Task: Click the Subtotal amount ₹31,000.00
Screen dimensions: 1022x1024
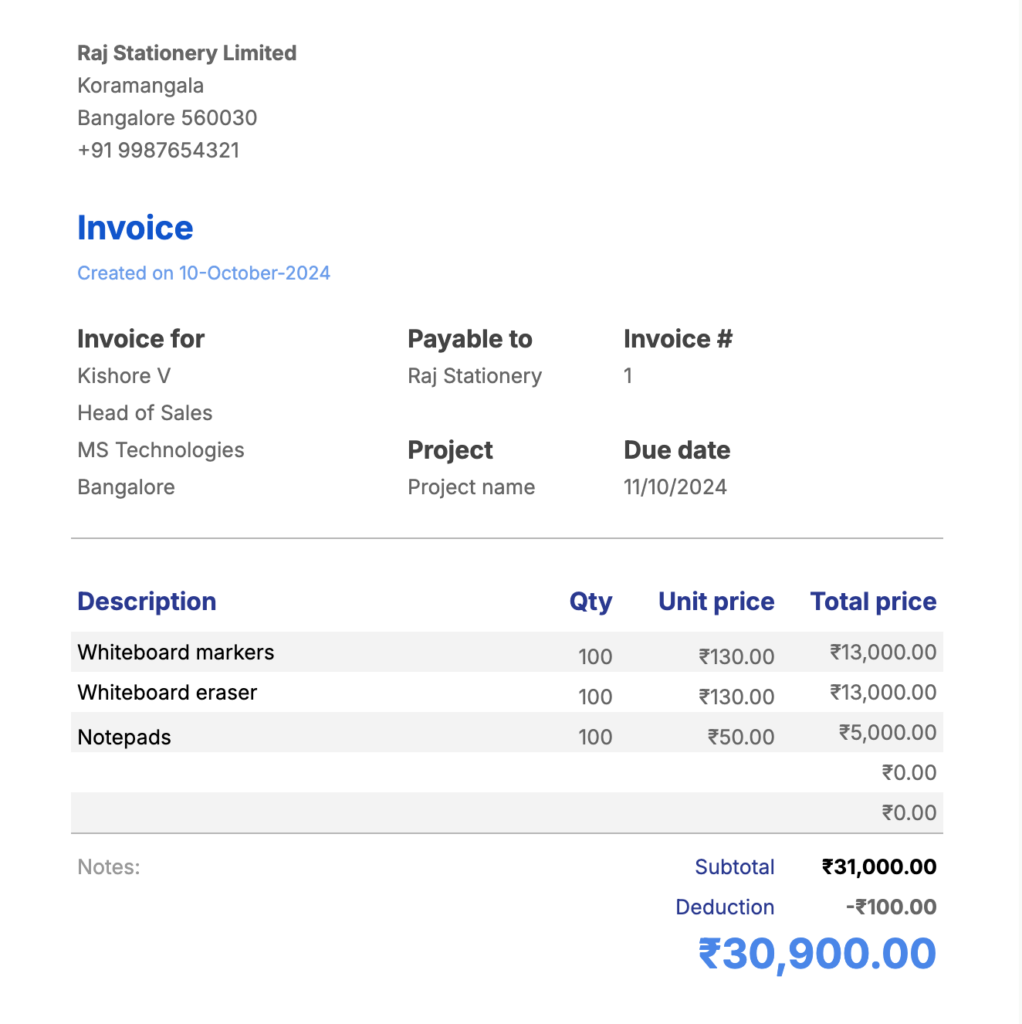Action: point(879,867)
